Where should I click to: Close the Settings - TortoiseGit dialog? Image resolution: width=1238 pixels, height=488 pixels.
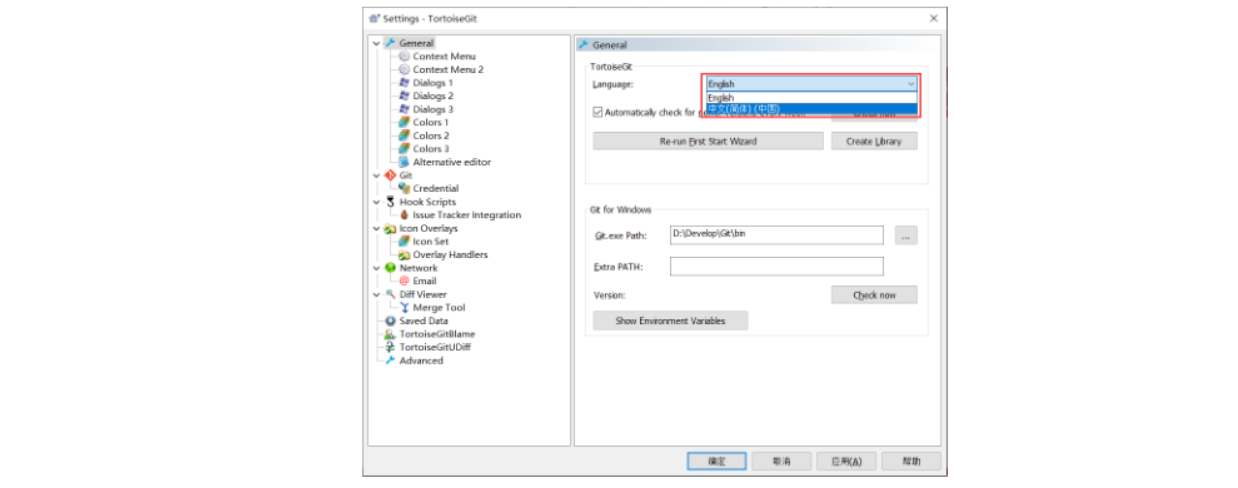[x=934, y=18]
